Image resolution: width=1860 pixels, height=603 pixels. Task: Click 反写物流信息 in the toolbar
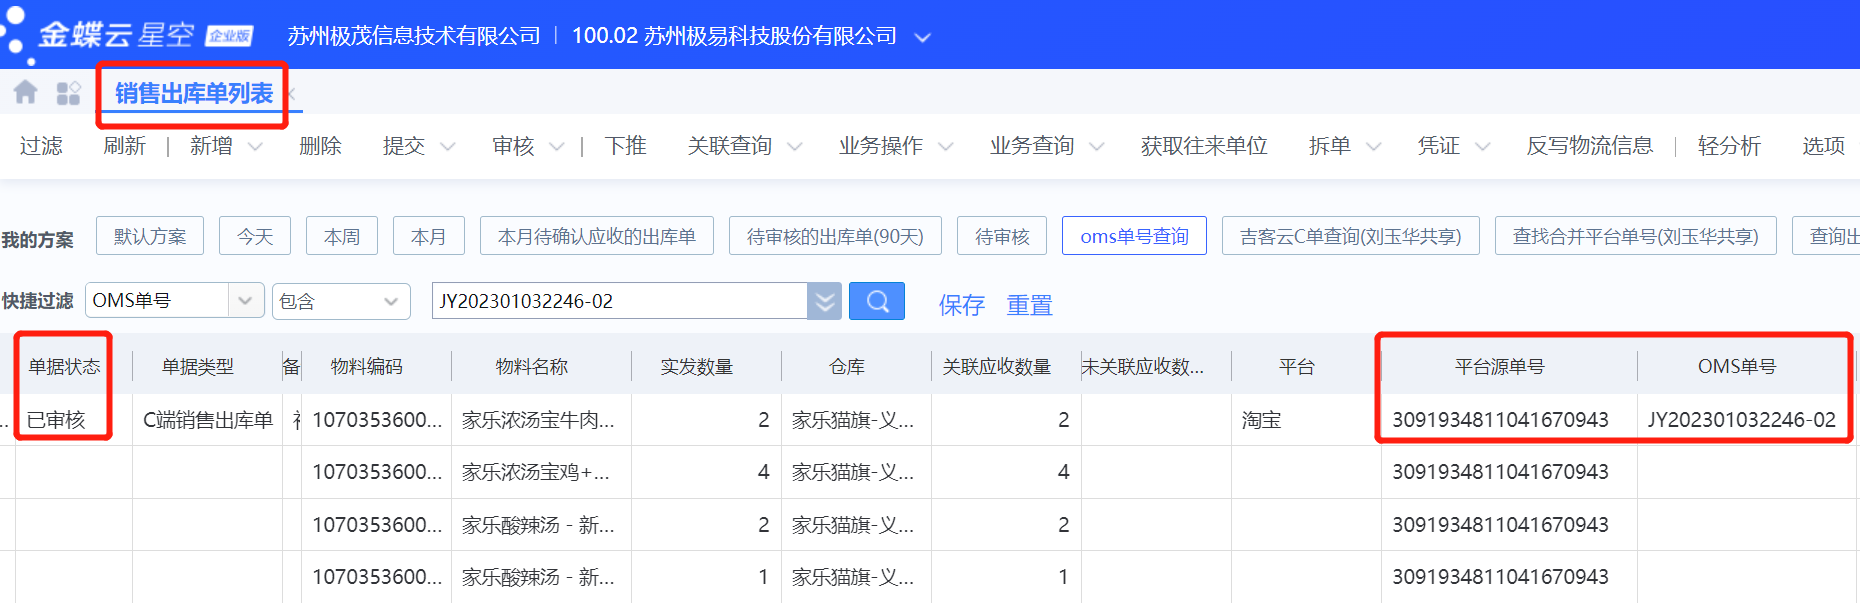pos(1590,146)
